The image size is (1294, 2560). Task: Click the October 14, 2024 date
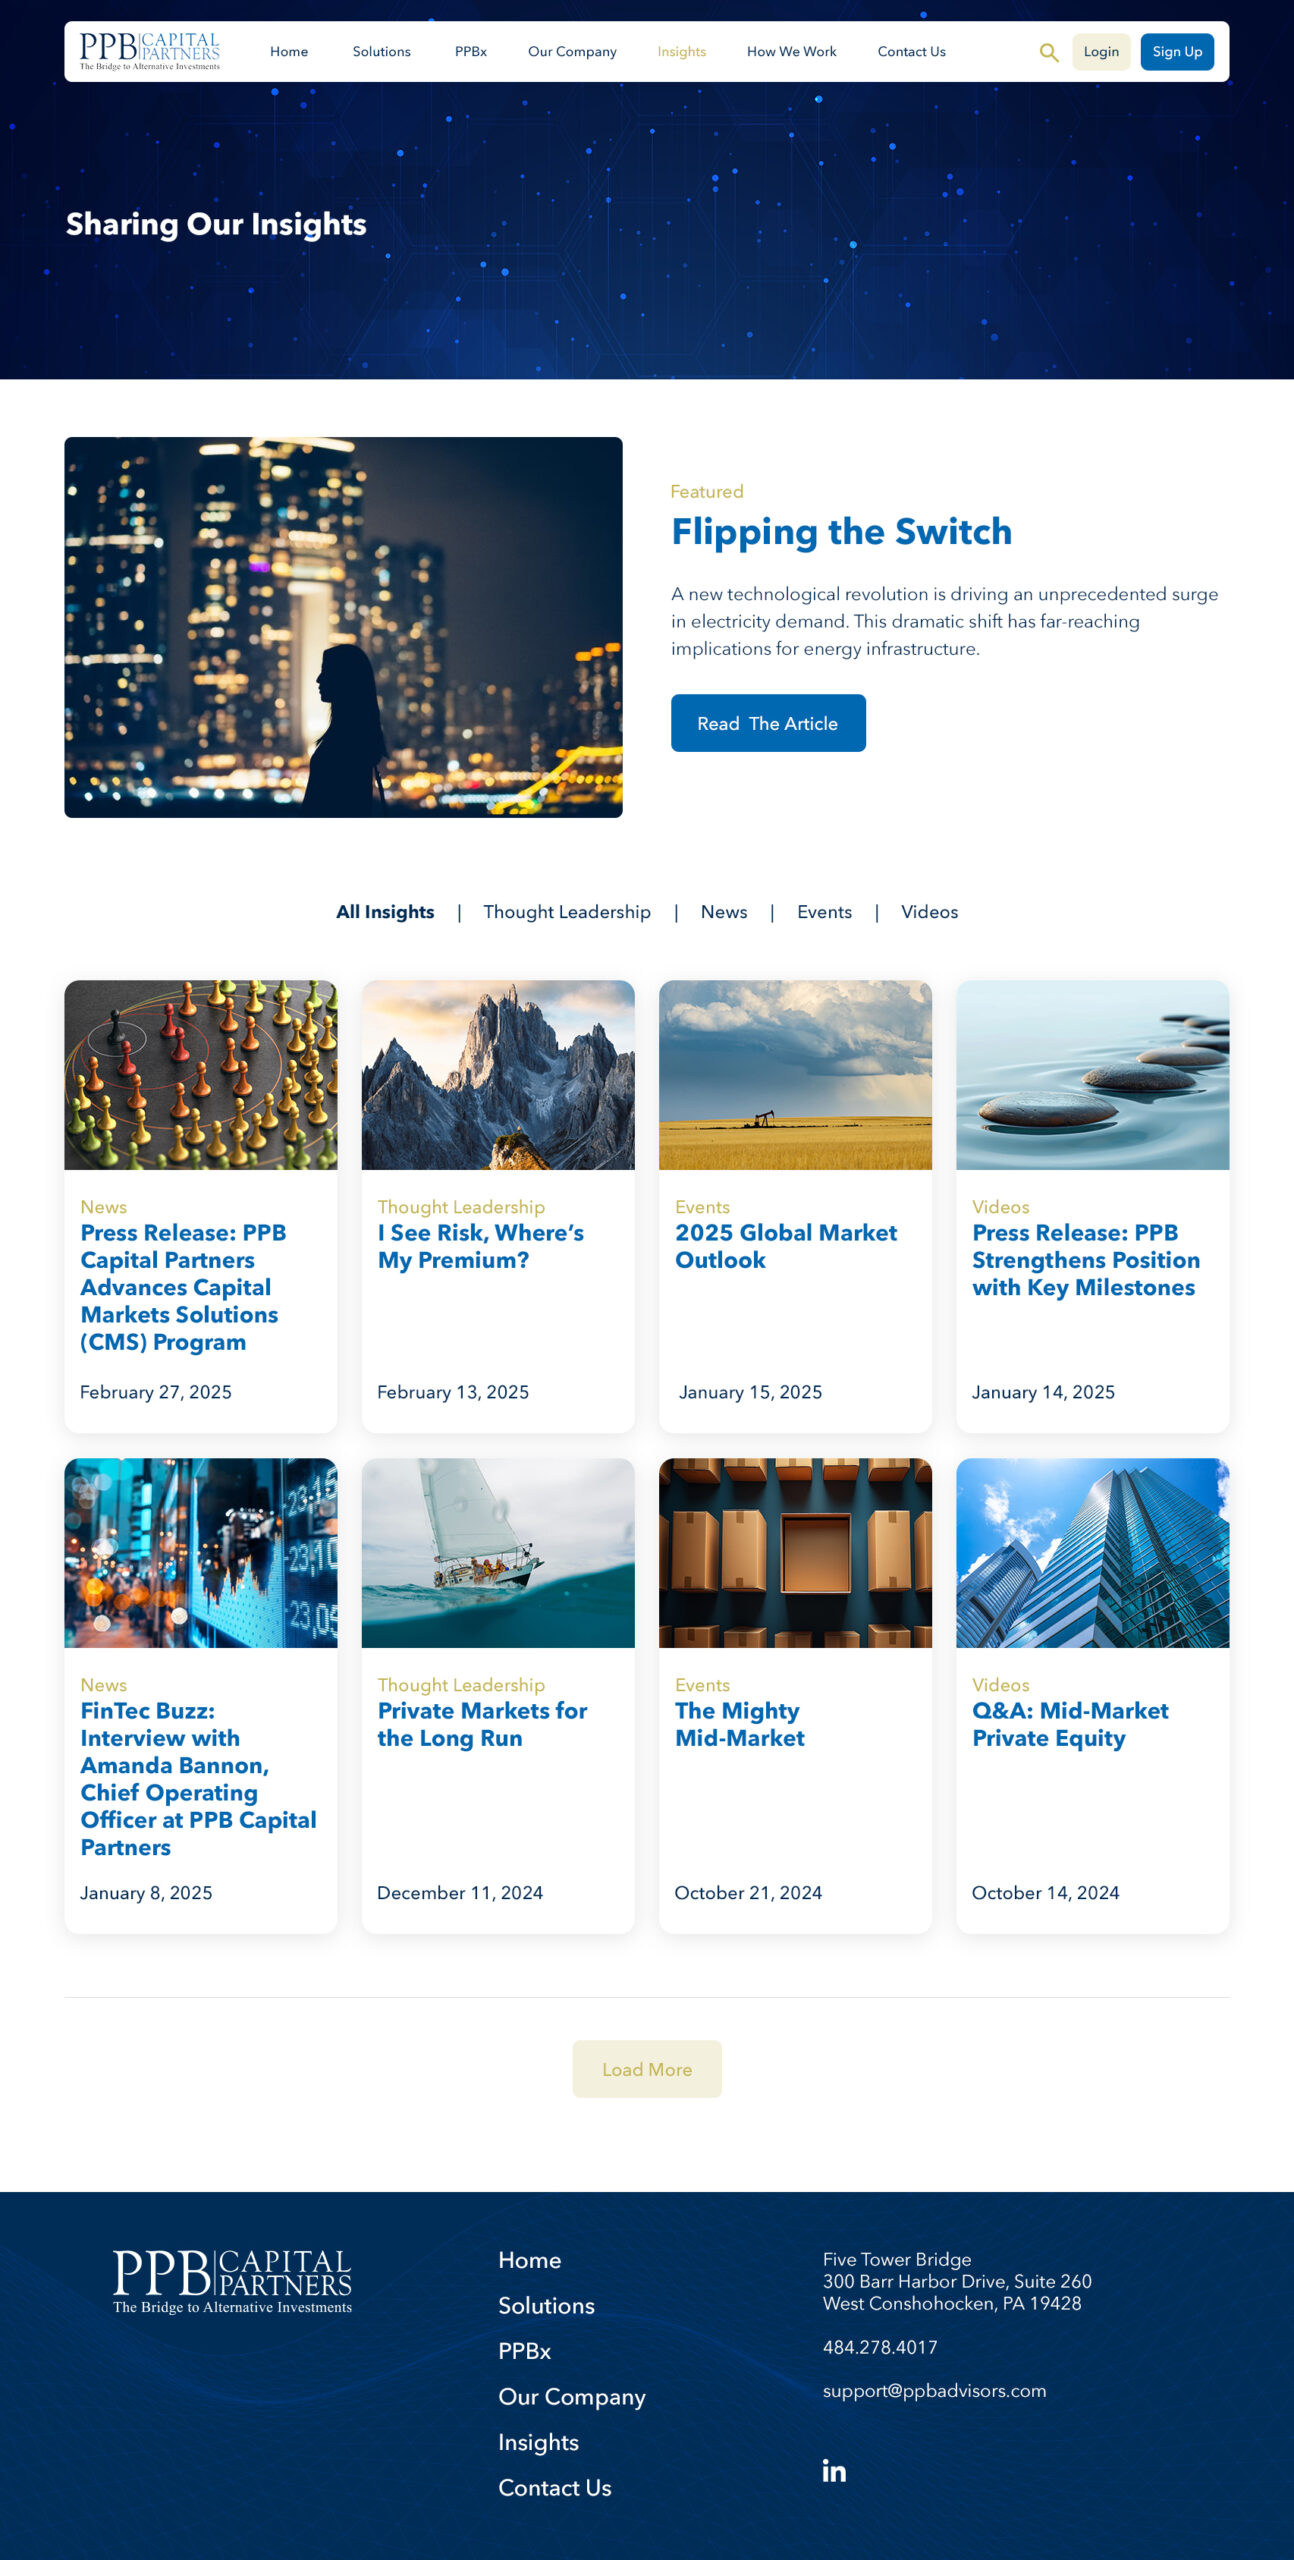(x=1045, y=1893)
